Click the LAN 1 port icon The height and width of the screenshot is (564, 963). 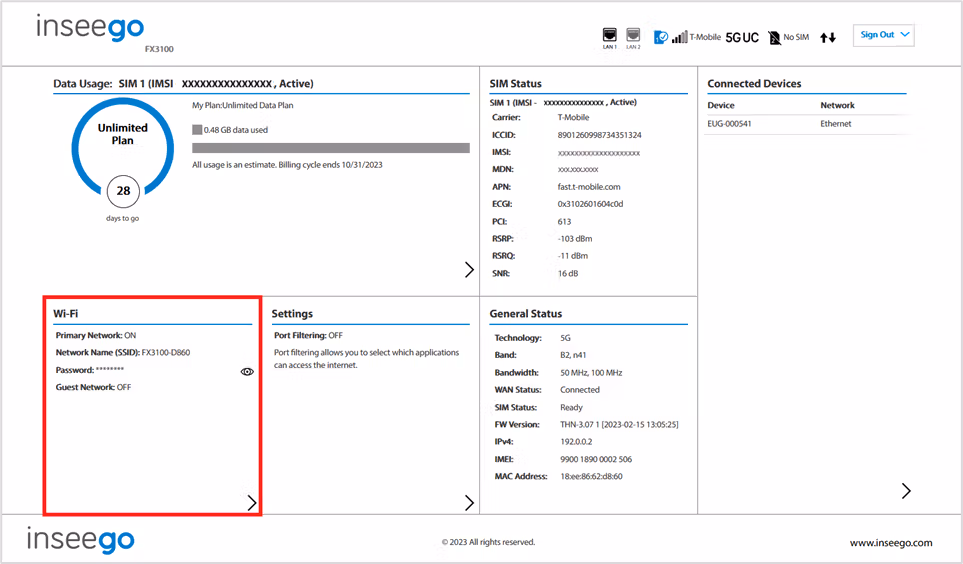click(609, 37)
